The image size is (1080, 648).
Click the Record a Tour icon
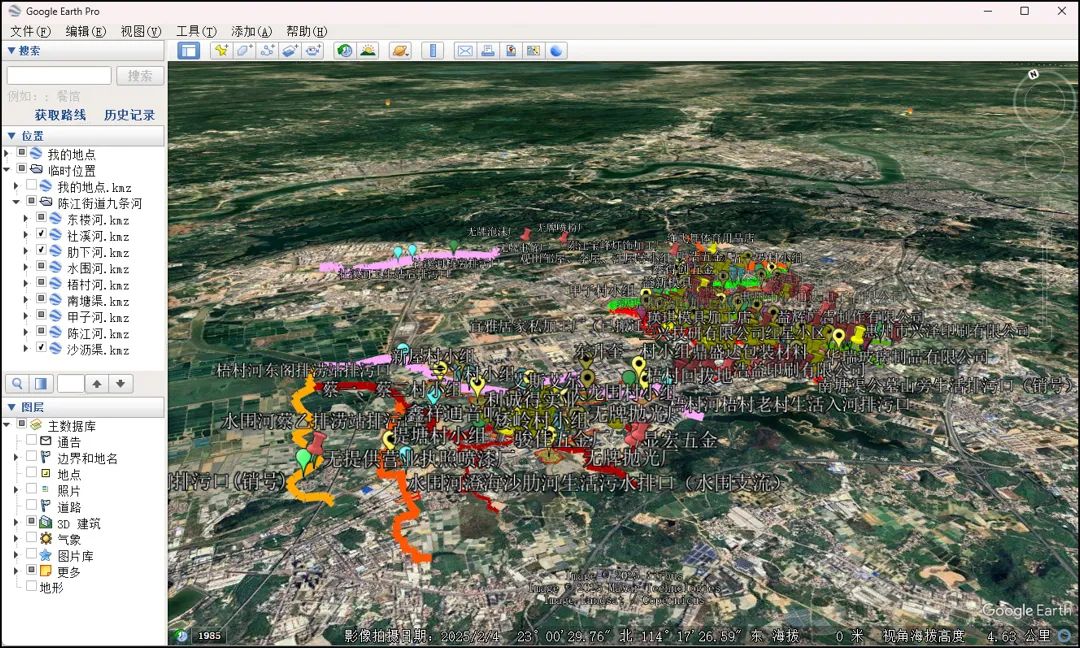313,51
